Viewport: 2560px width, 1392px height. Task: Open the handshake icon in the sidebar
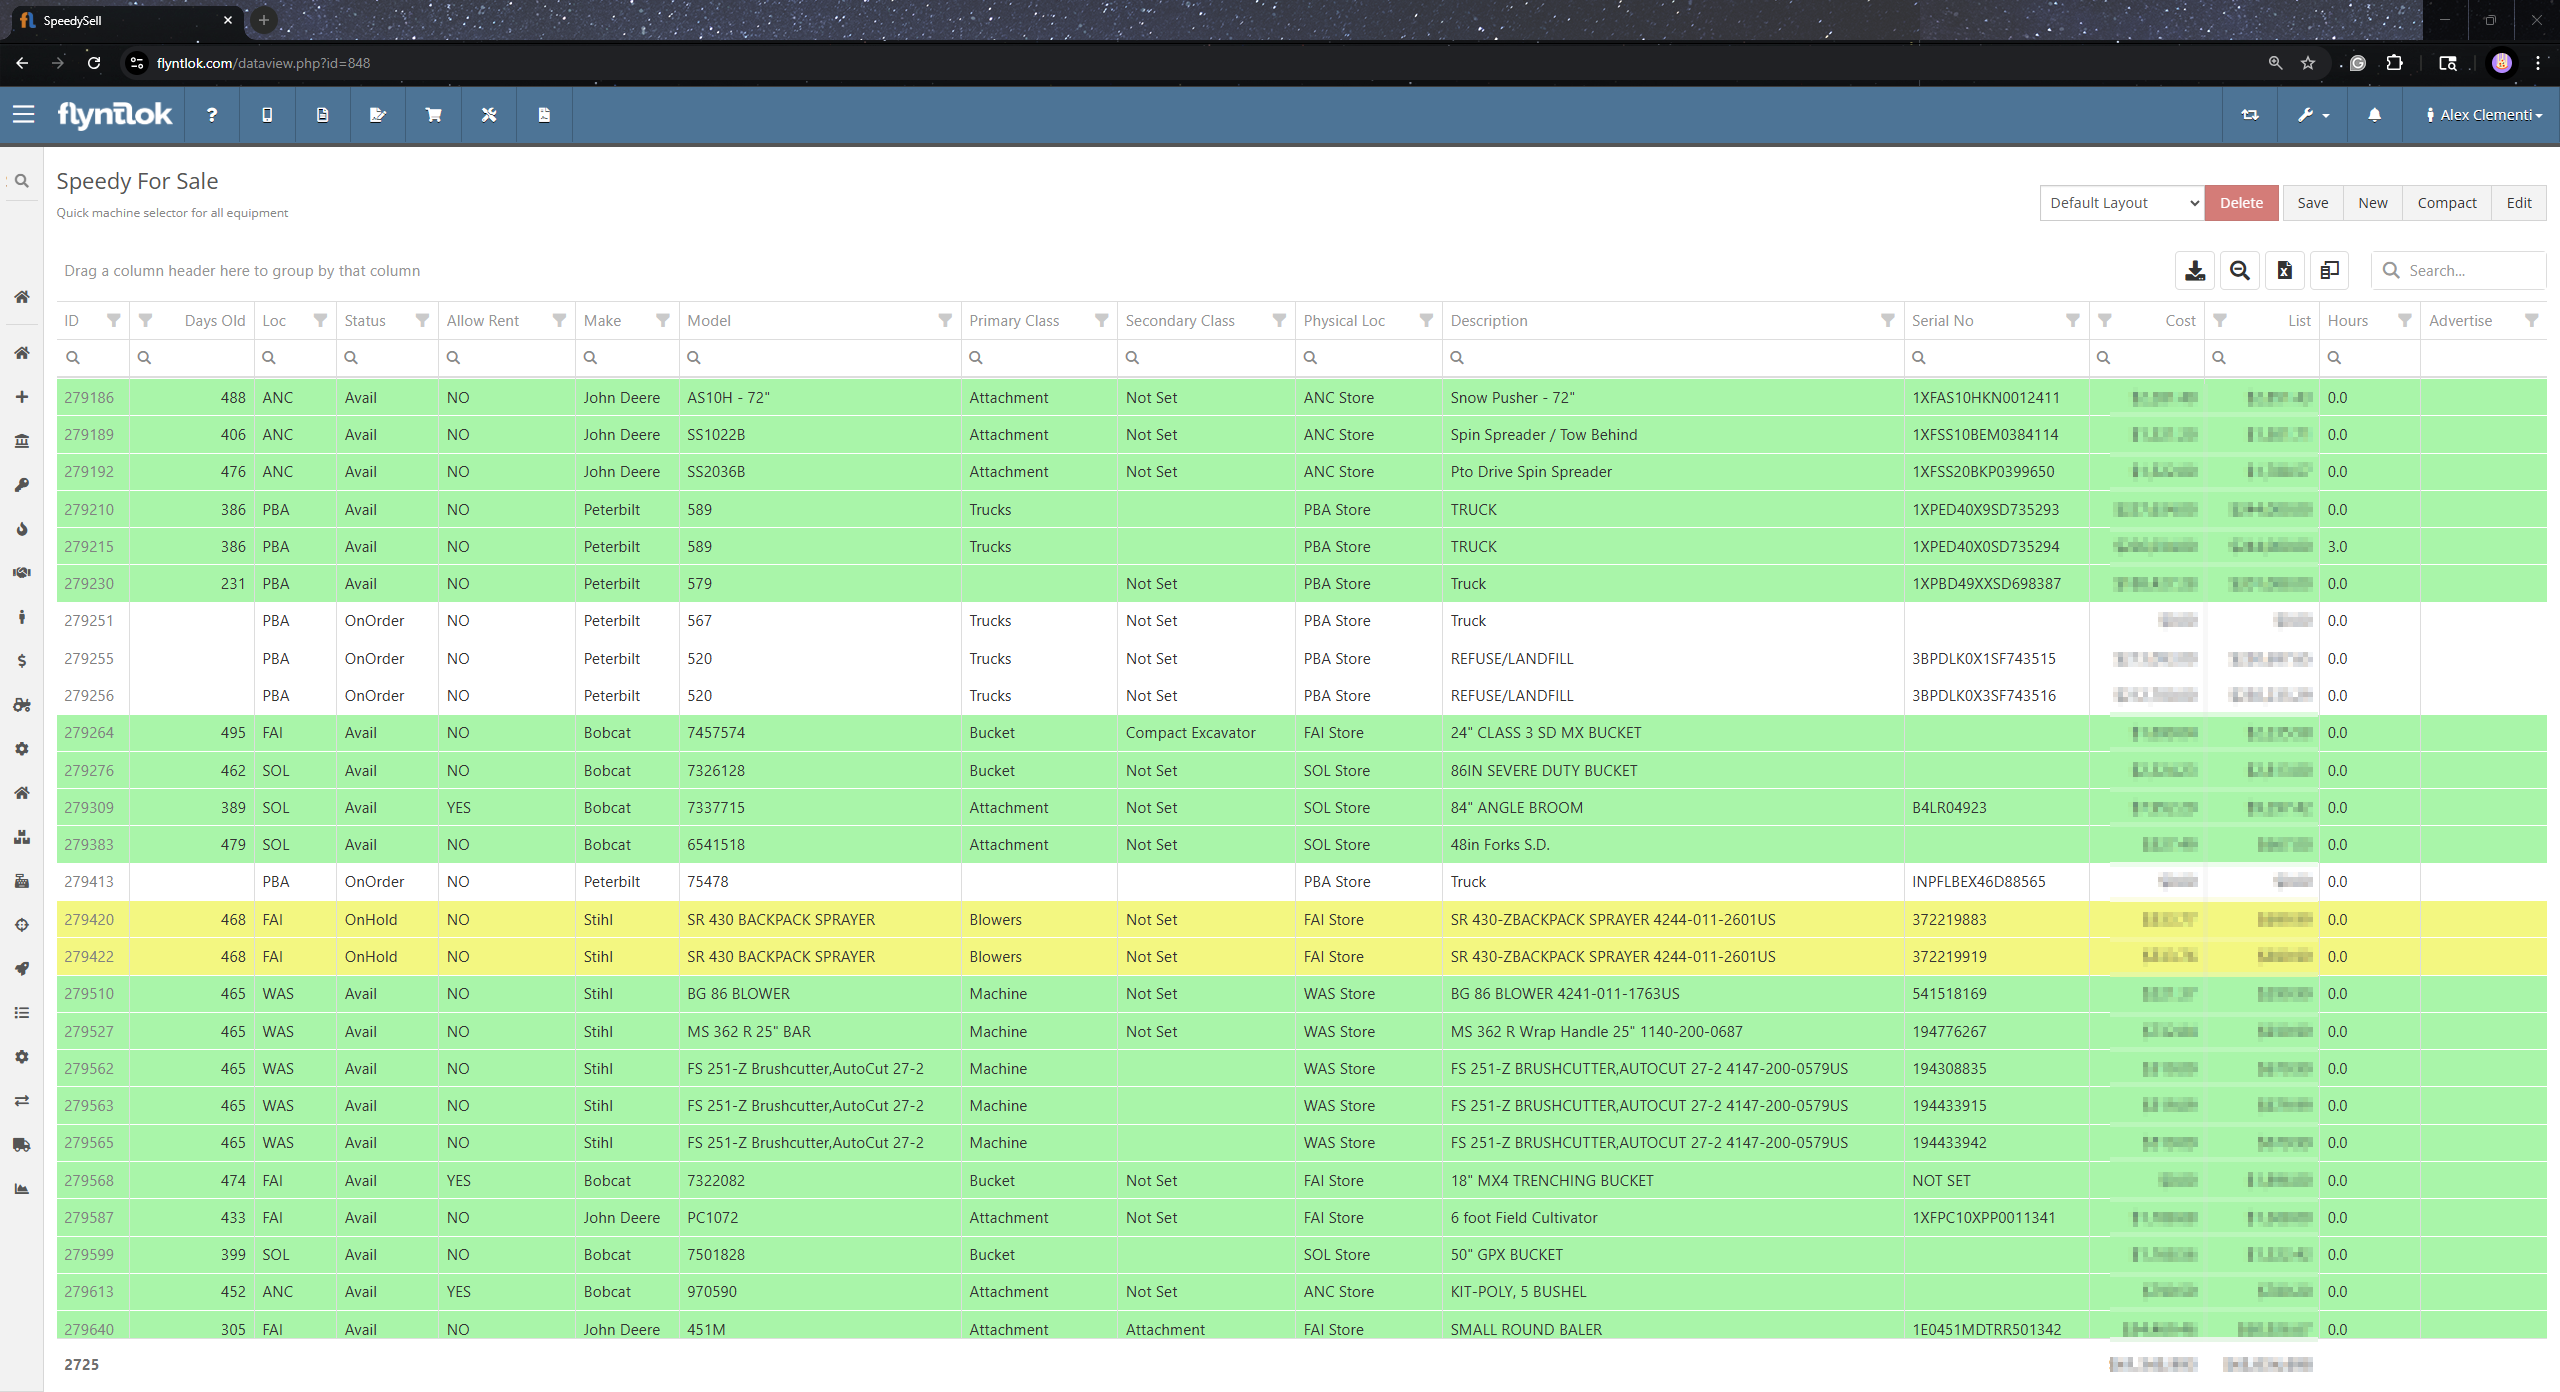point(21,573)
